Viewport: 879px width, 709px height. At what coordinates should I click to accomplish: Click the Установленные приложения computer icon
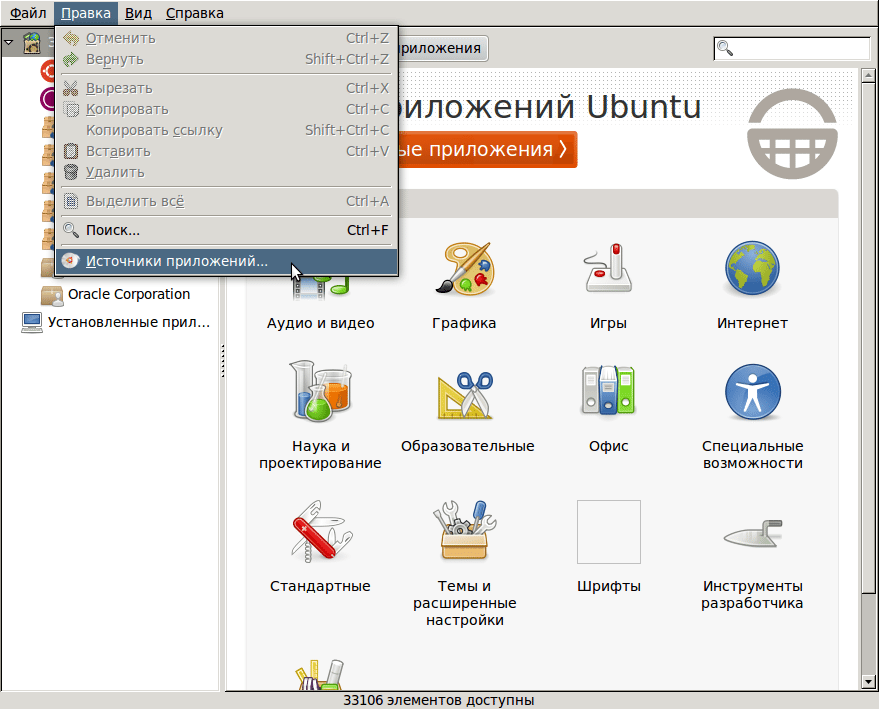tap(32, 322)
